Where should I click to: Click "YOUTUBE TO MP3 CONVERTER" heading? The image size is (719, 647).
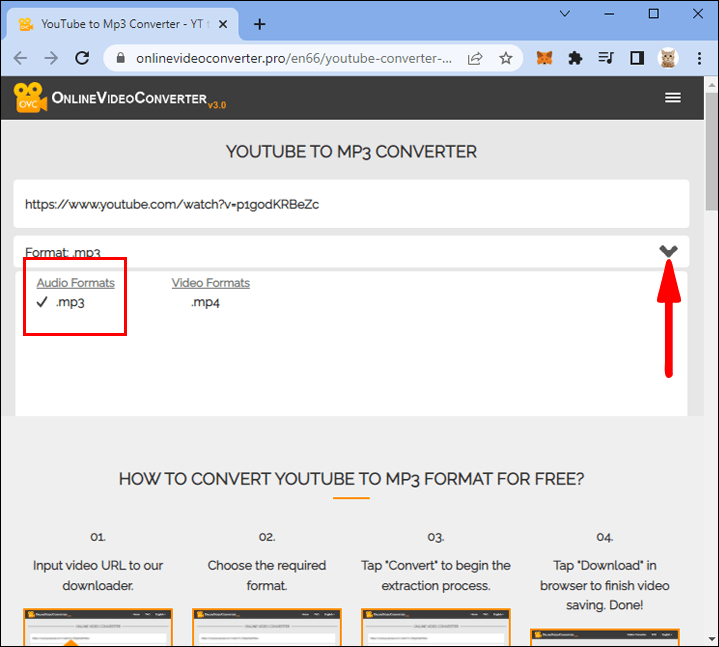coord(351,152)
